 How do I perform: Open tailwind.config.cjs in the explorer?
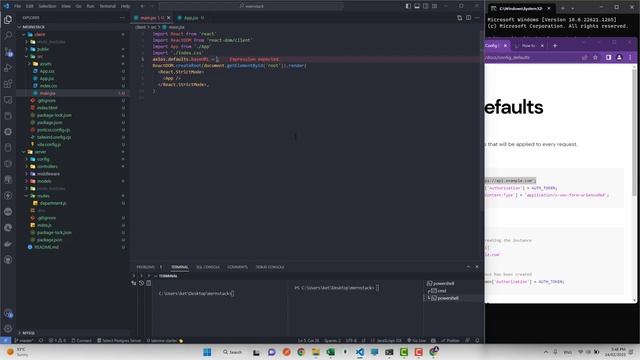point(54,137)
